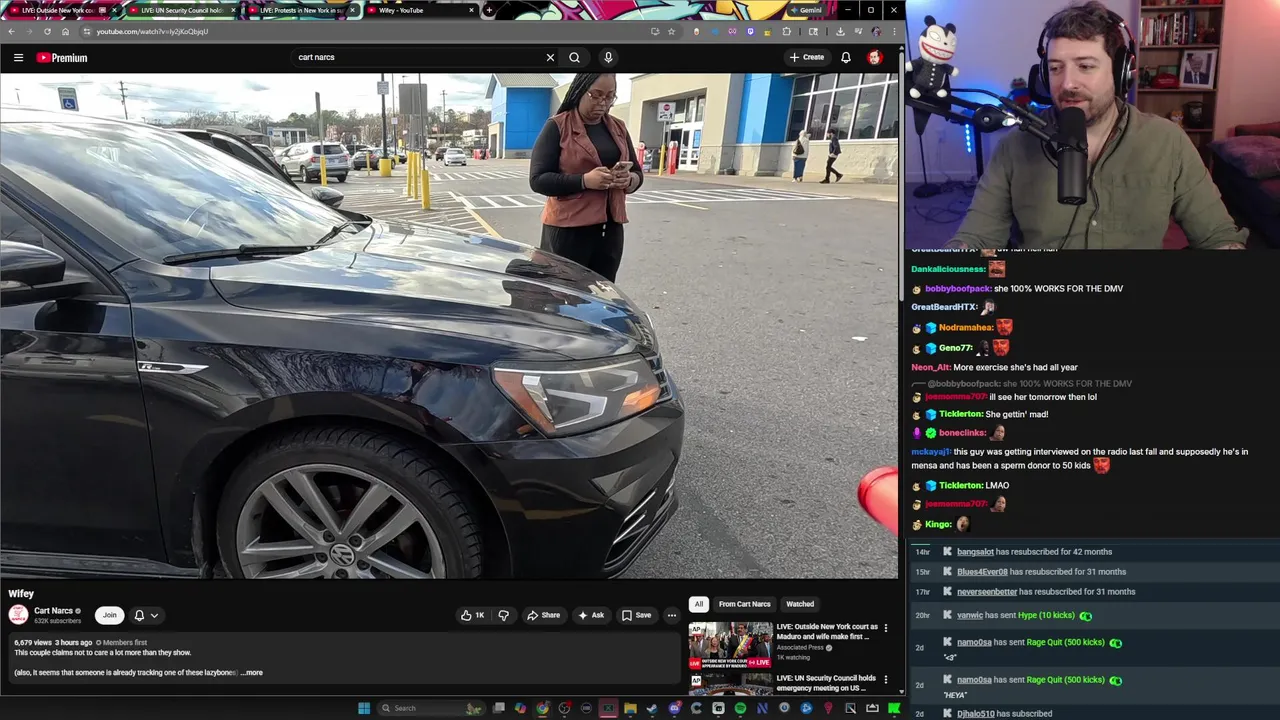1280x720 pixels.
Task: Click the Create button
Action: click(807, 57)
